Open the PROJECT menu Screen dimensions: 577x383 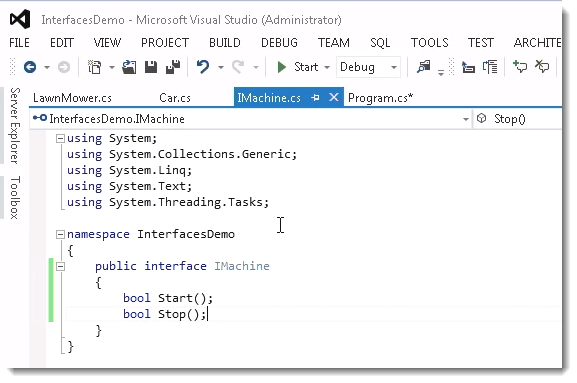[165, 43]
